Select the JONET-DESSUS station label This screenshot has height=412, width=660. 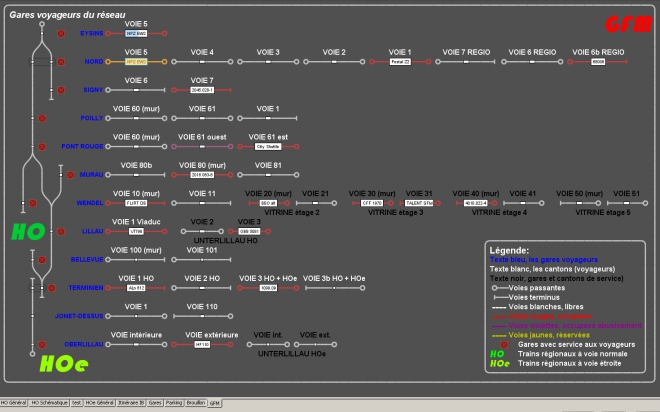click(x=79, y=316)
